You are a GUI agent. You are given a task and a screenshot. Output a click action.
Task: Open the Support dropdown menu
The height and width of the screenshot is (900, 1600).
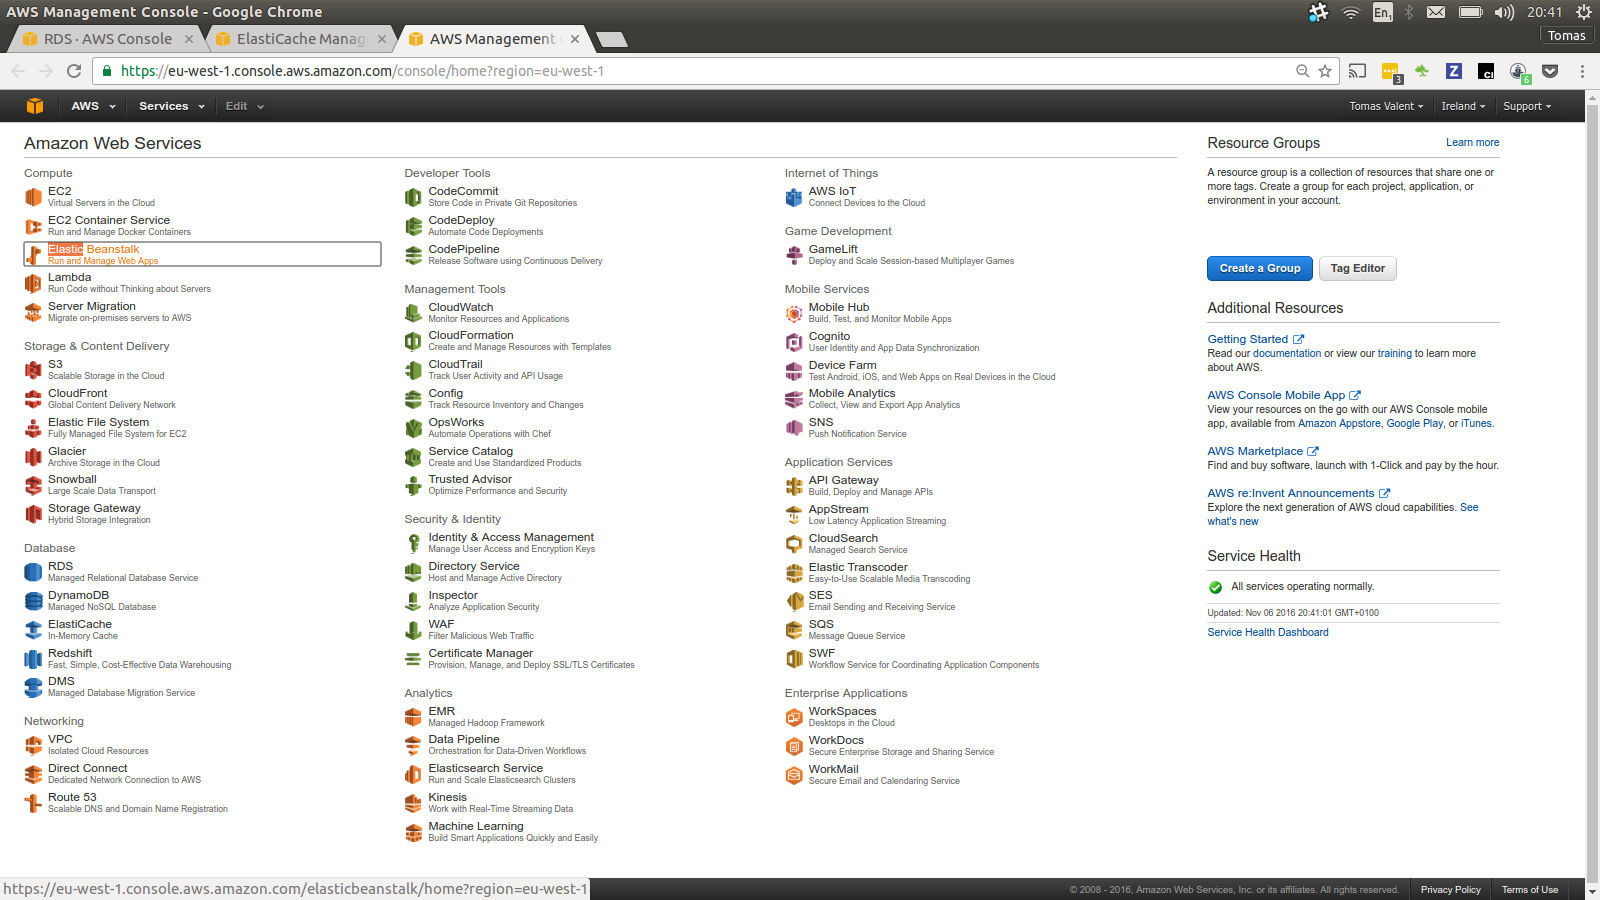point(1527,106)
